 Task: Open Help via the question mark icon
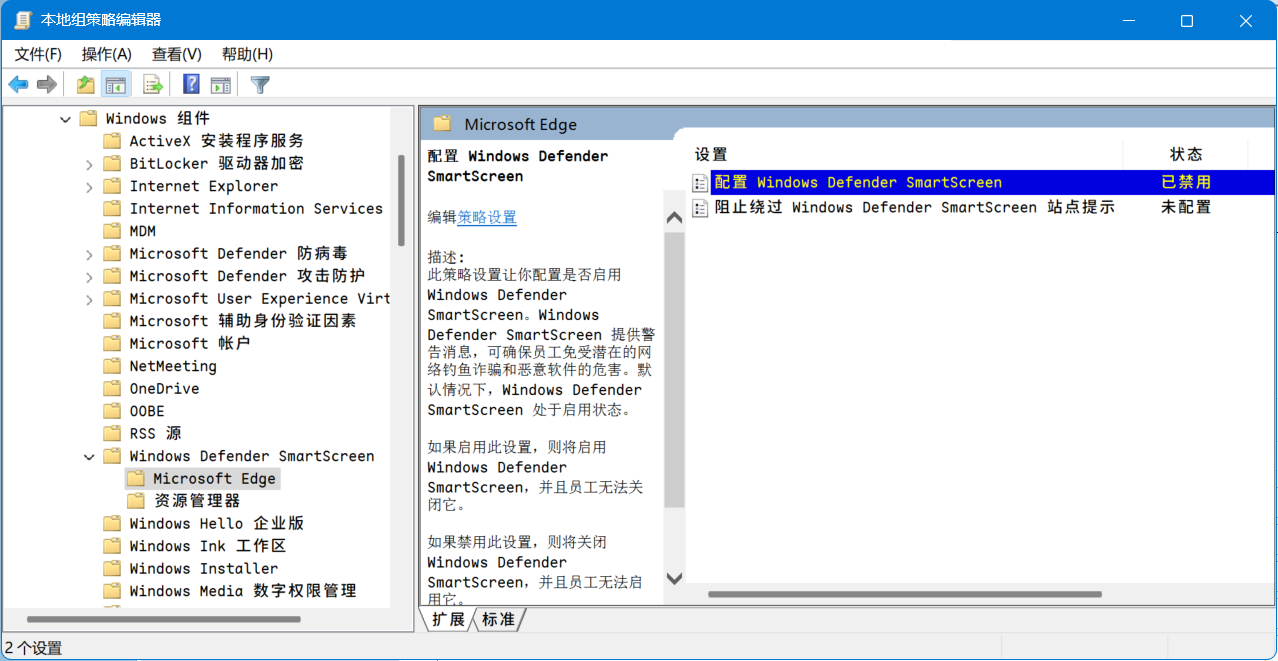coord(192,85)
